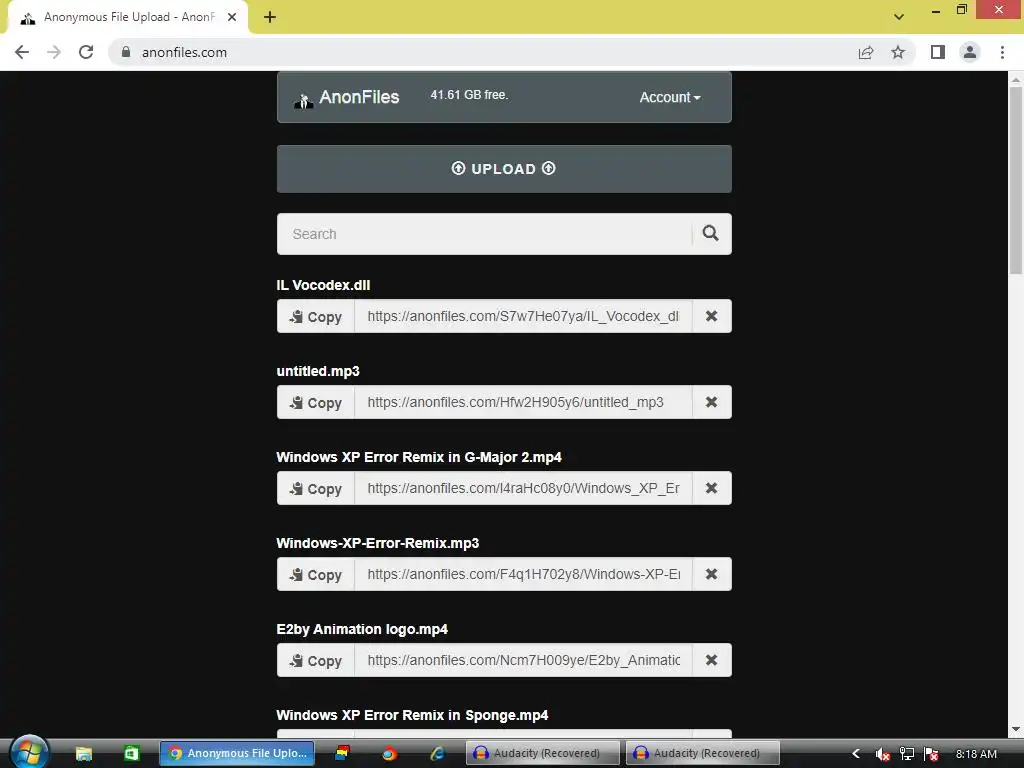
Task: Delete untitled.mp3 with the X icon
Action: (712, 402)
